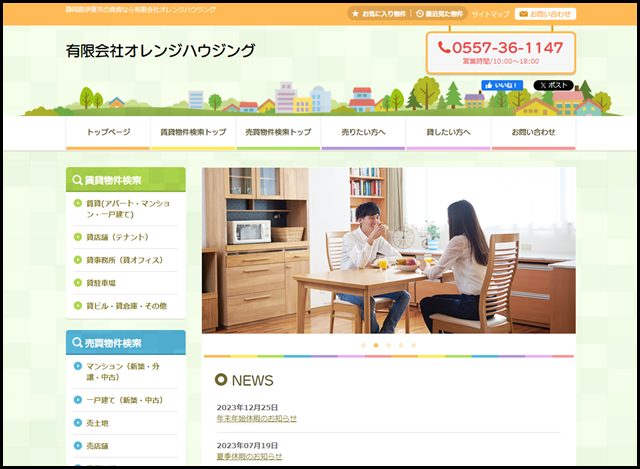The image size is (640, 469).
Task: Open the 売りたい方へ navigation item
Action: tap(363, 133)
